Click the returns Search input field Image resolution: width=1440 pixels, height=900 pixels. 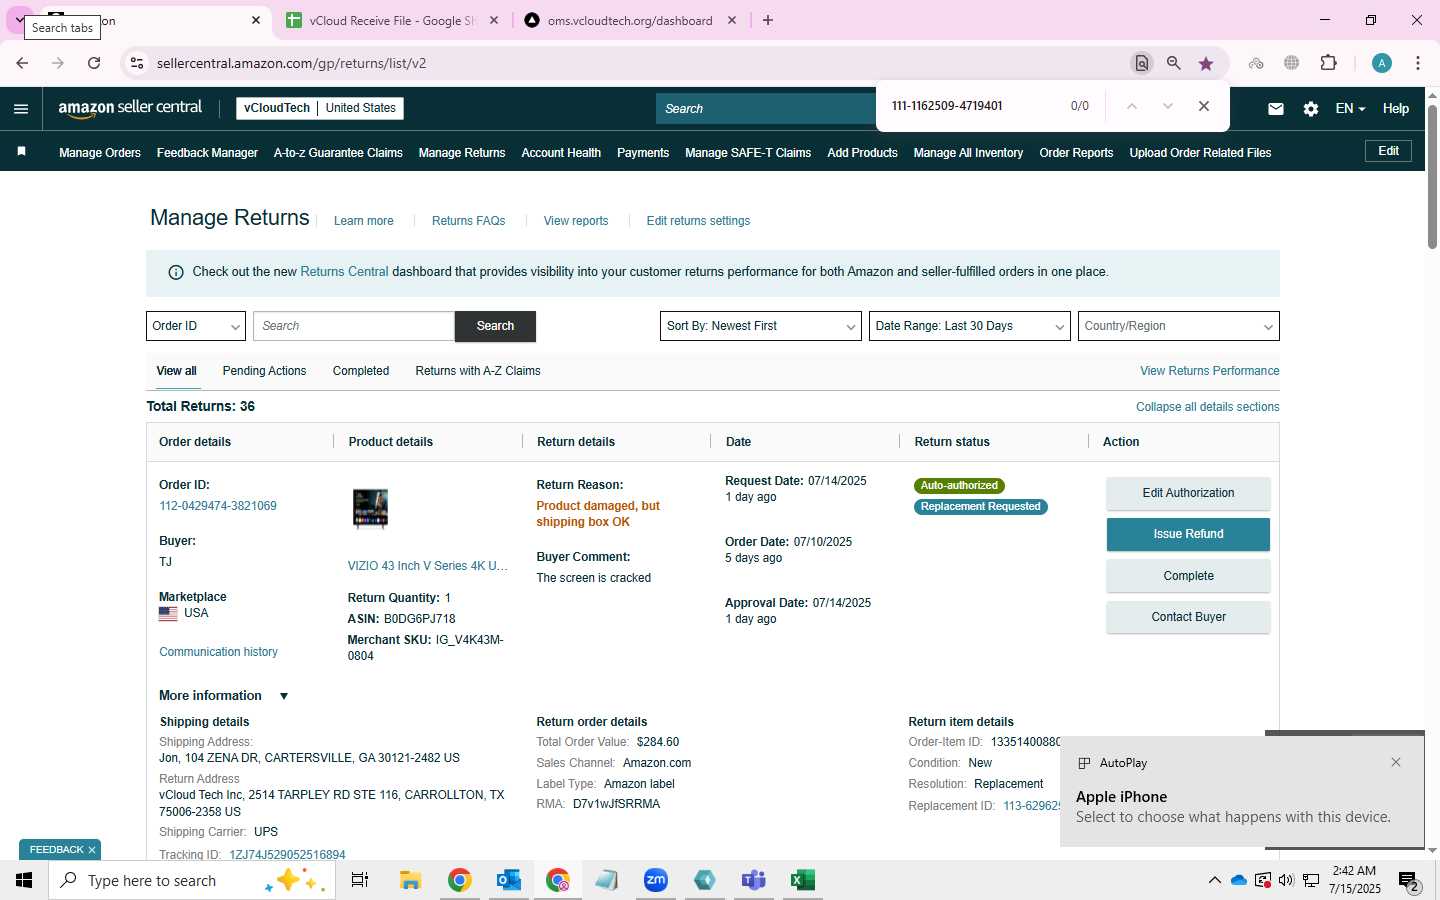point(354,326)
